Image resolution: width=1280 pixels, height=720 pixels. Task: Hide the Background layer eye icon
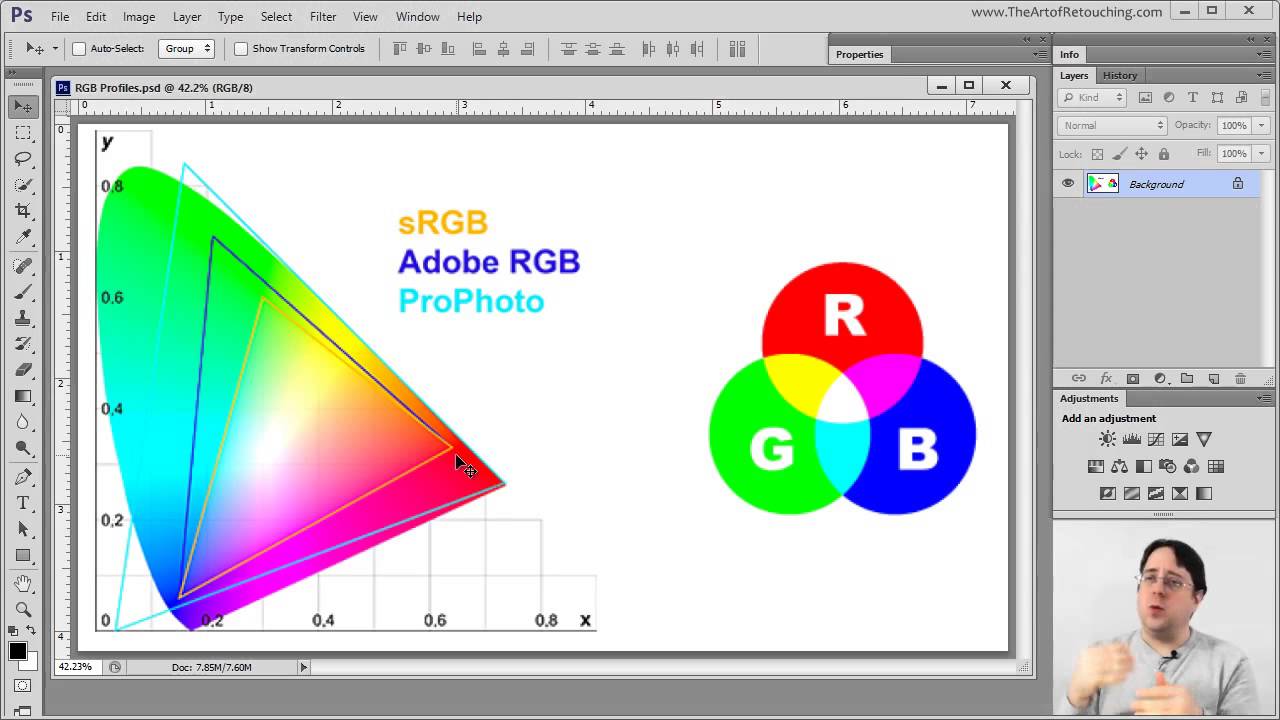click(x=1068, y=184)
